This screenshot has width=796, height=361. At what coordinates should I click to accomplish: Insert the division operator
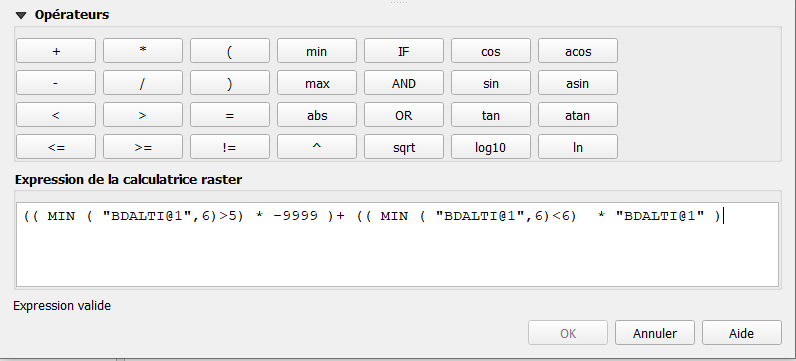coord(143,83)
